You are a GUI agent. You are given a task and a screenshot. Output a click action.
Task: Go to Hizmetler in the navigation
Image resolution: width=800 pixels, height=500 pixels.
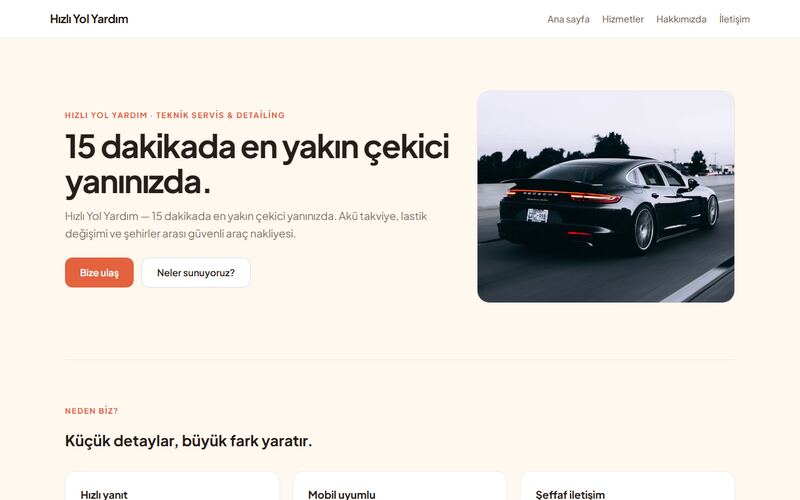pyautogui.click(x=622, y=19)
